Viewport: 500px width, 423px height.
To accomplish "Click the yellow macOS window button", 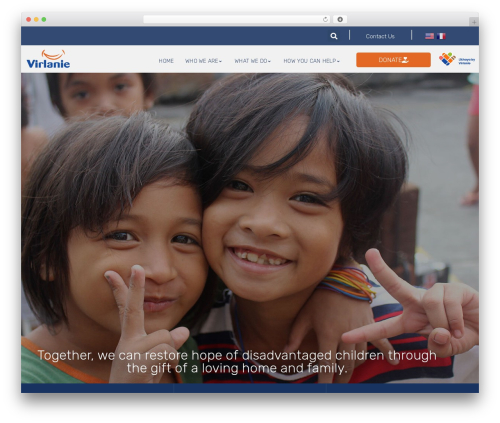I will [x=36, y=19].
